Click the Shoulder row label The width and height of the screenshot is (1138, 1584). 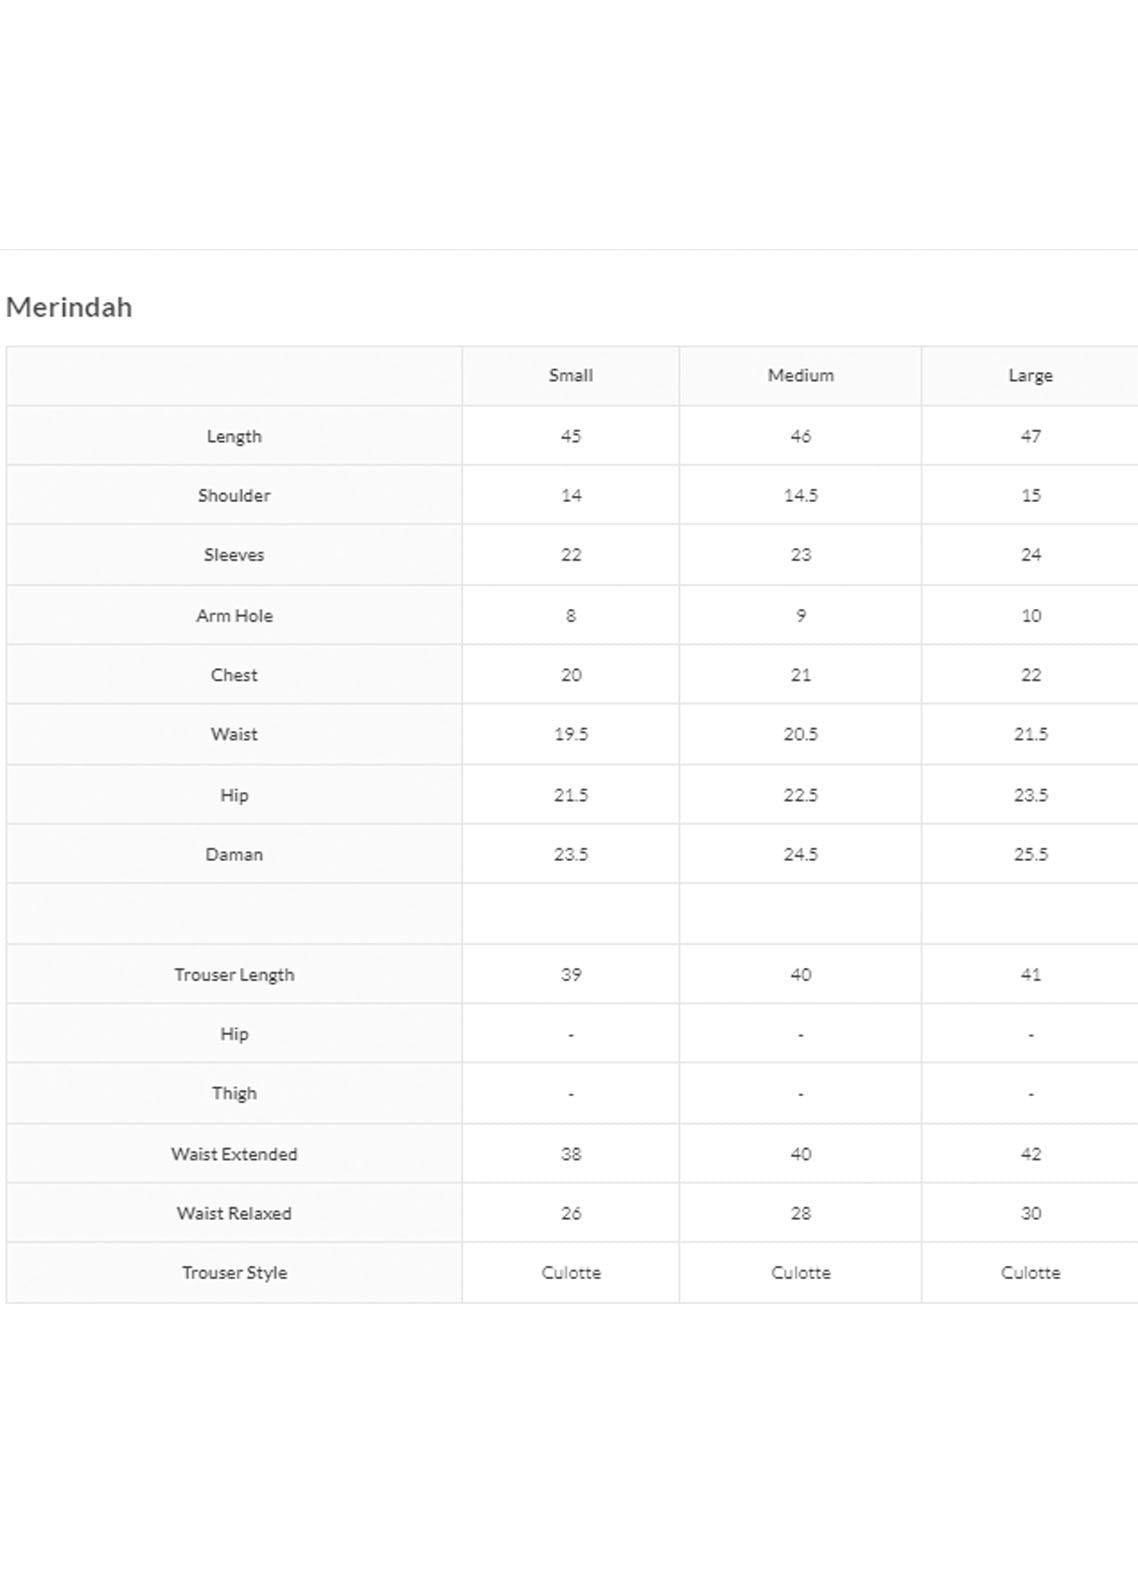click(x=234, y=495)
